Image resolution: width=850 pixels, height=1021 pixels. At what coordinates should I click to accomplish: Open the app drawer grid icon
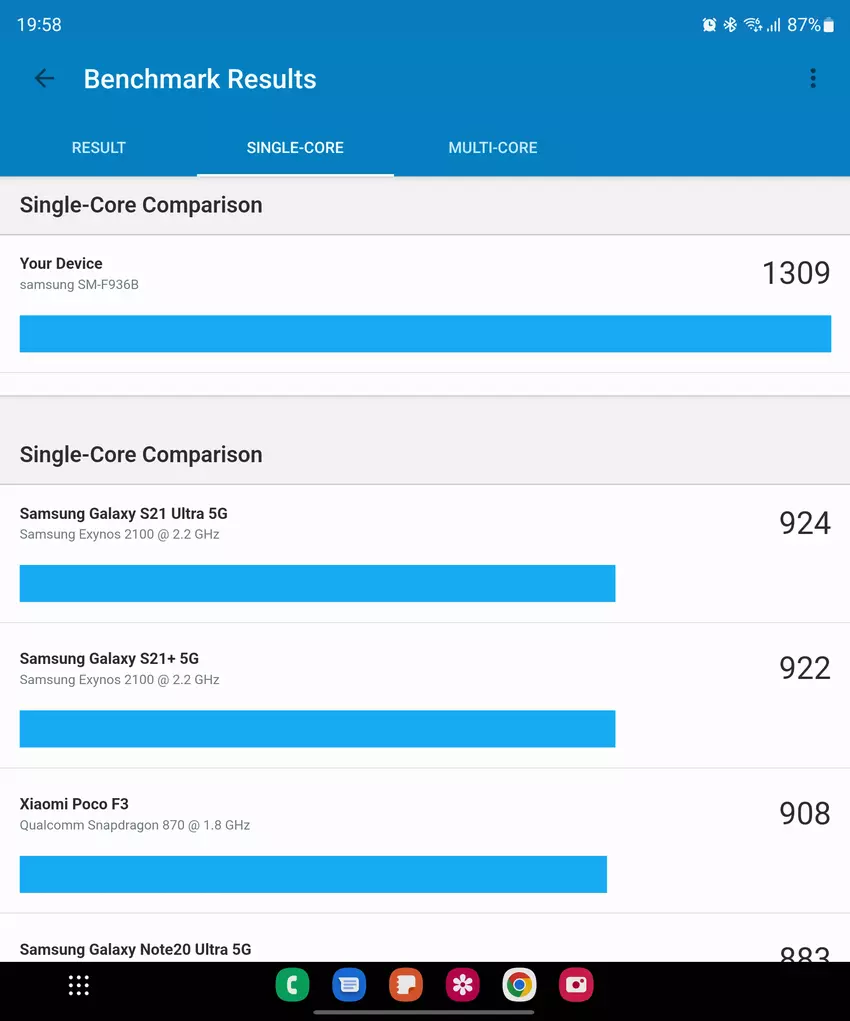point(79,986)
